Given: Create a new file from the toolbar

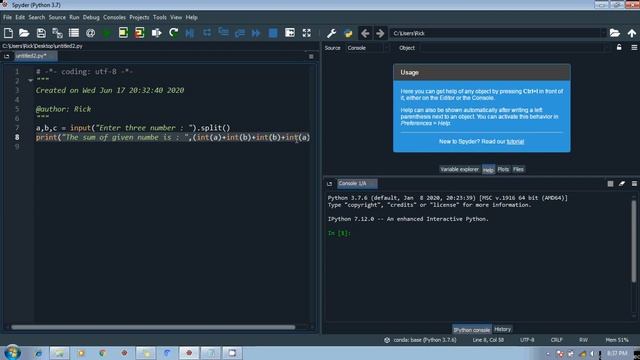Looking at the screenshot, I should tap(8, 33).
